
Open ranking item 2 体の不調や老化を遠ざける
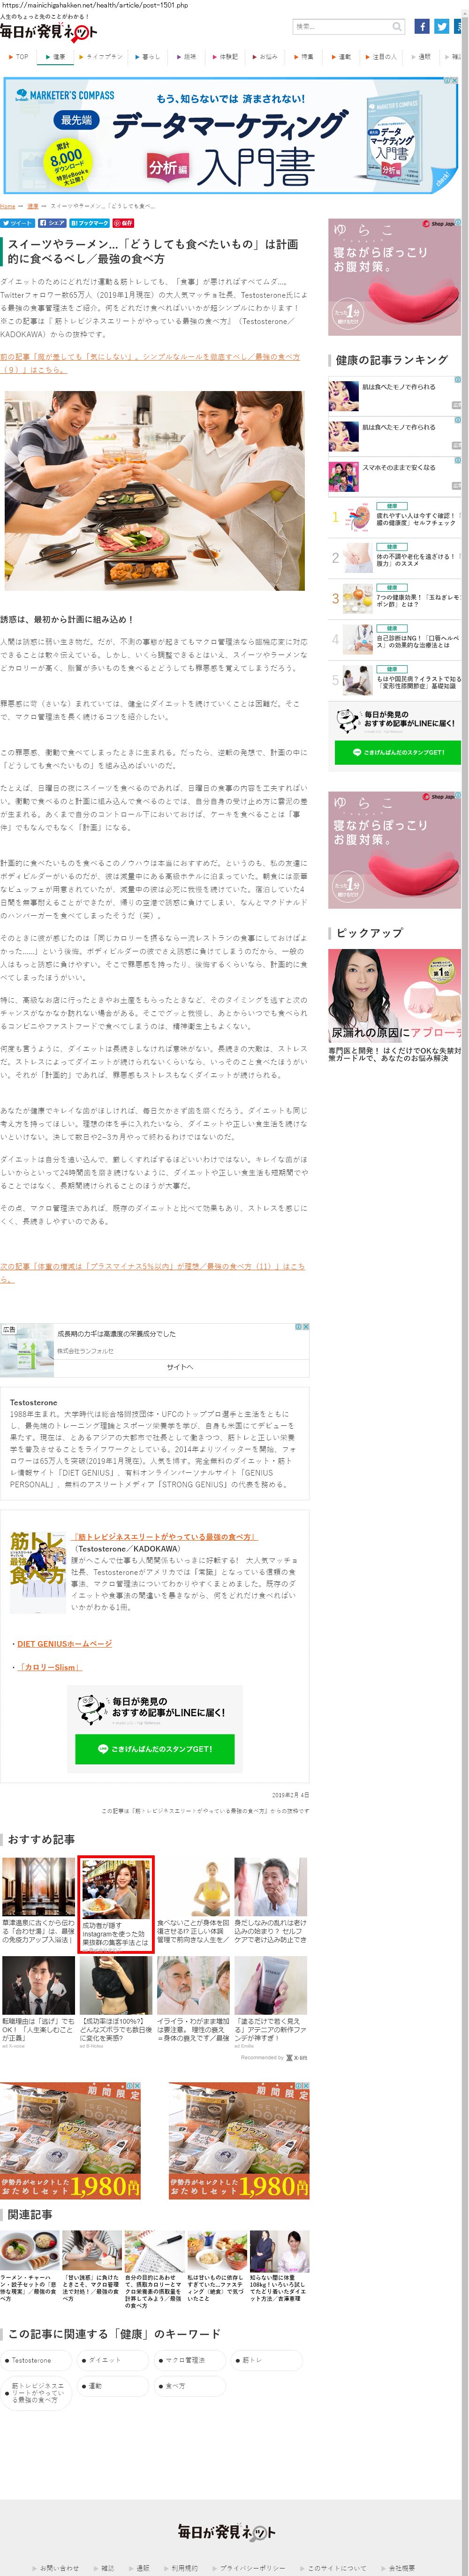(396, 558)
